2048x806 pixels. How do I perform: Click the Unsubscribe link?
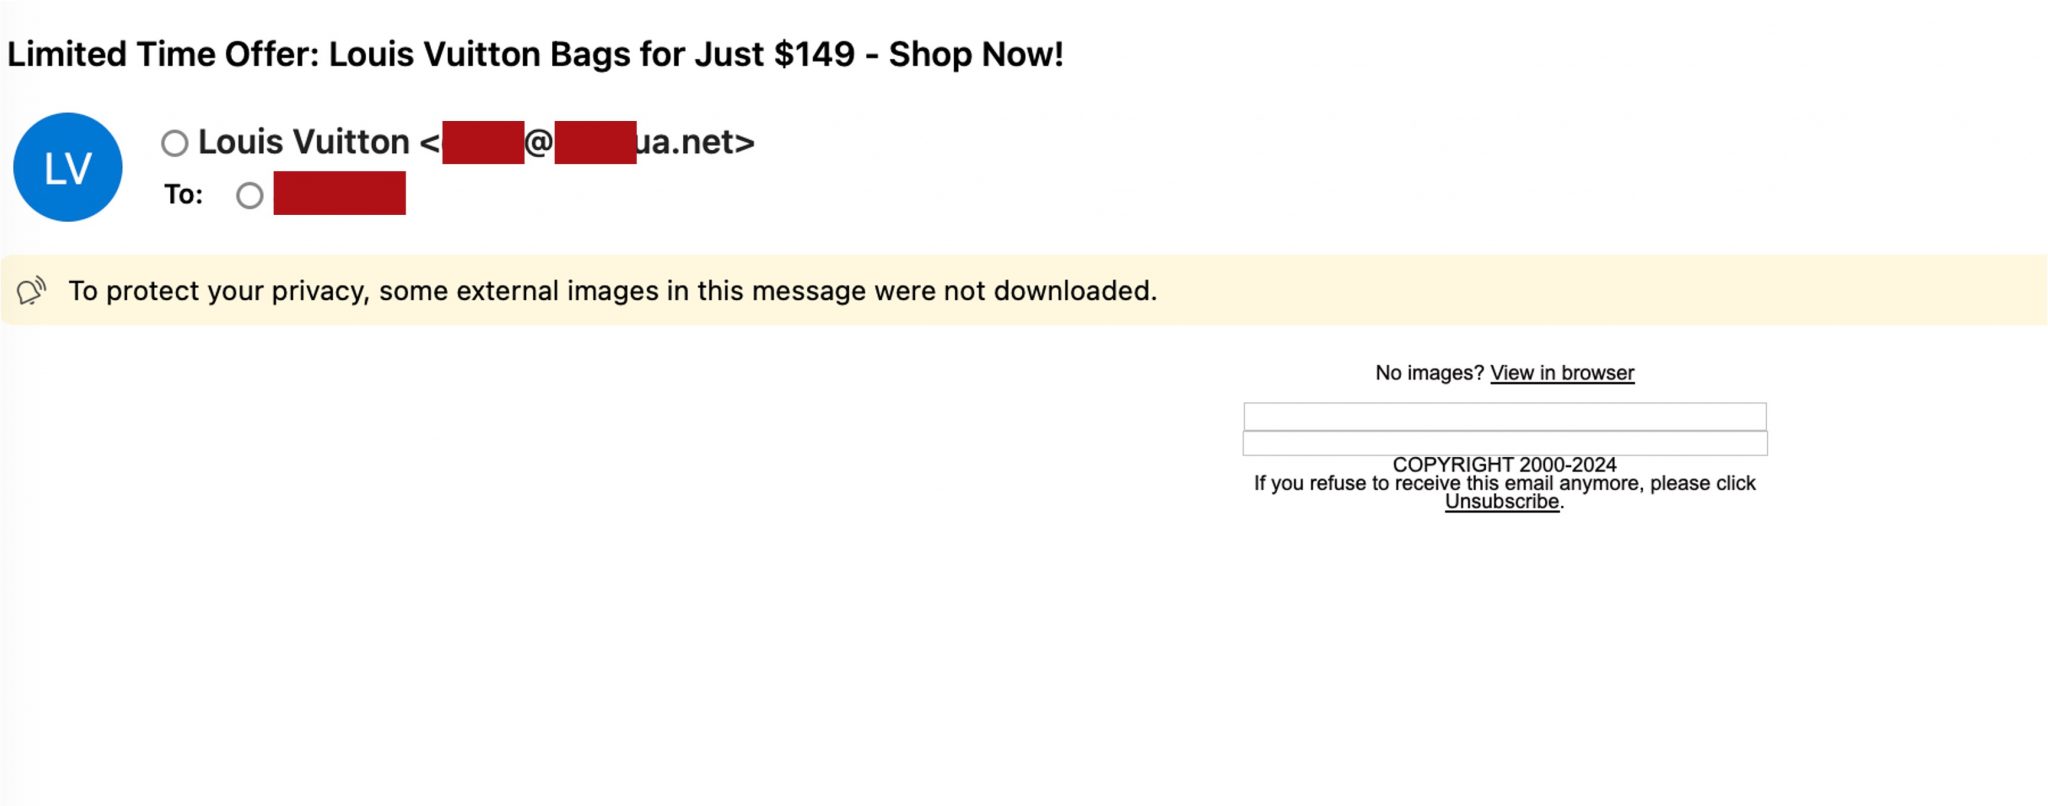click(x=1502, y=502)
